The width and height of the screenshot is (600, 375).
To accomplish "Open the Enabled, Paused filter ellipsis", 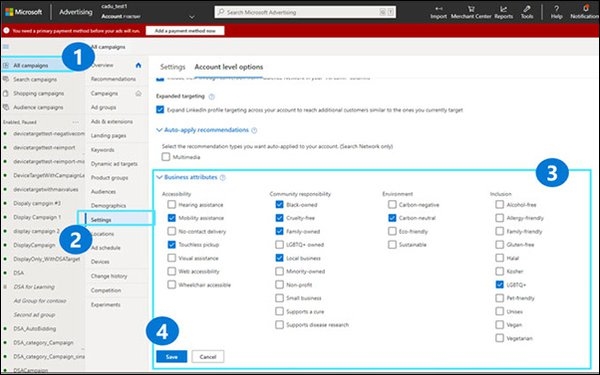I will pos(75,122).
